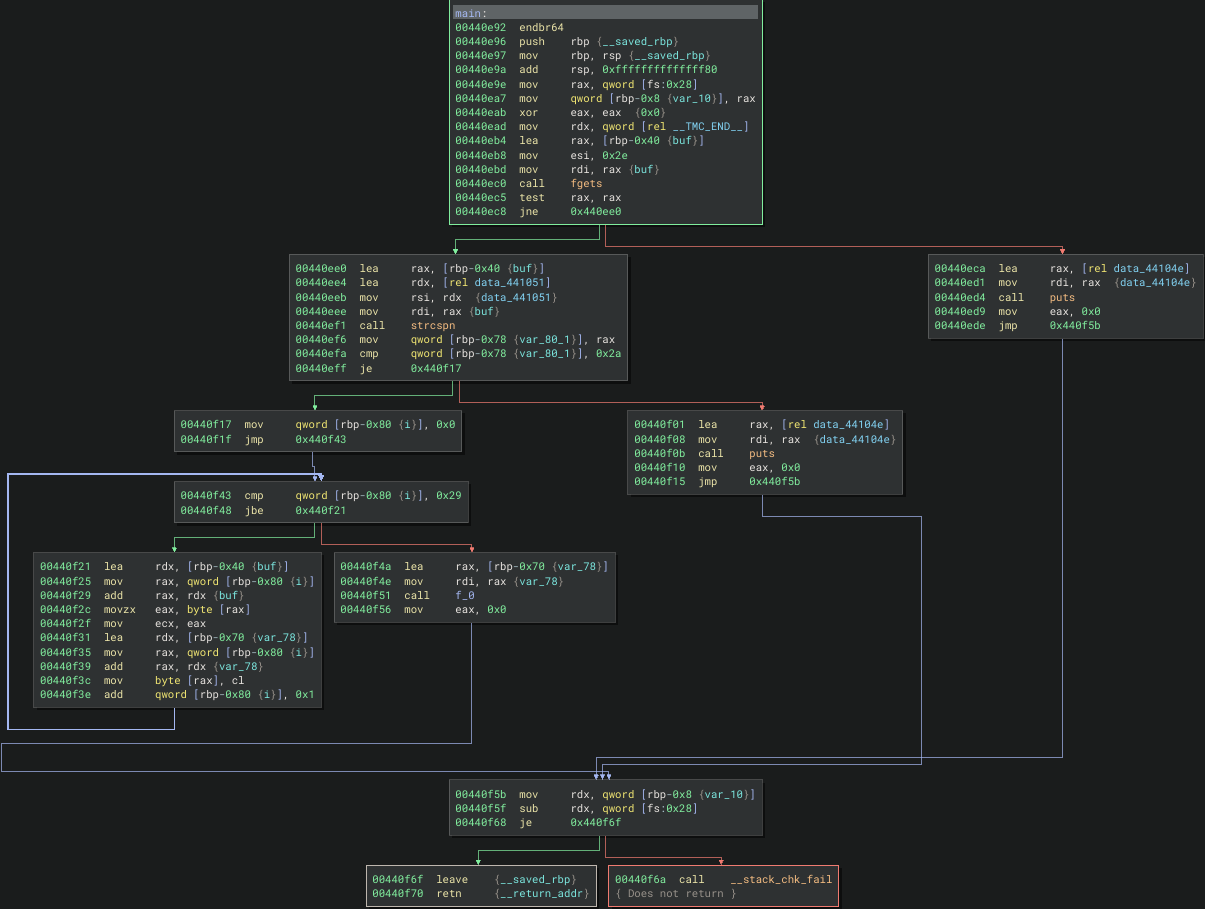
Task: Click the __TMC_END__ symbol reference
Action: point(710,126)
